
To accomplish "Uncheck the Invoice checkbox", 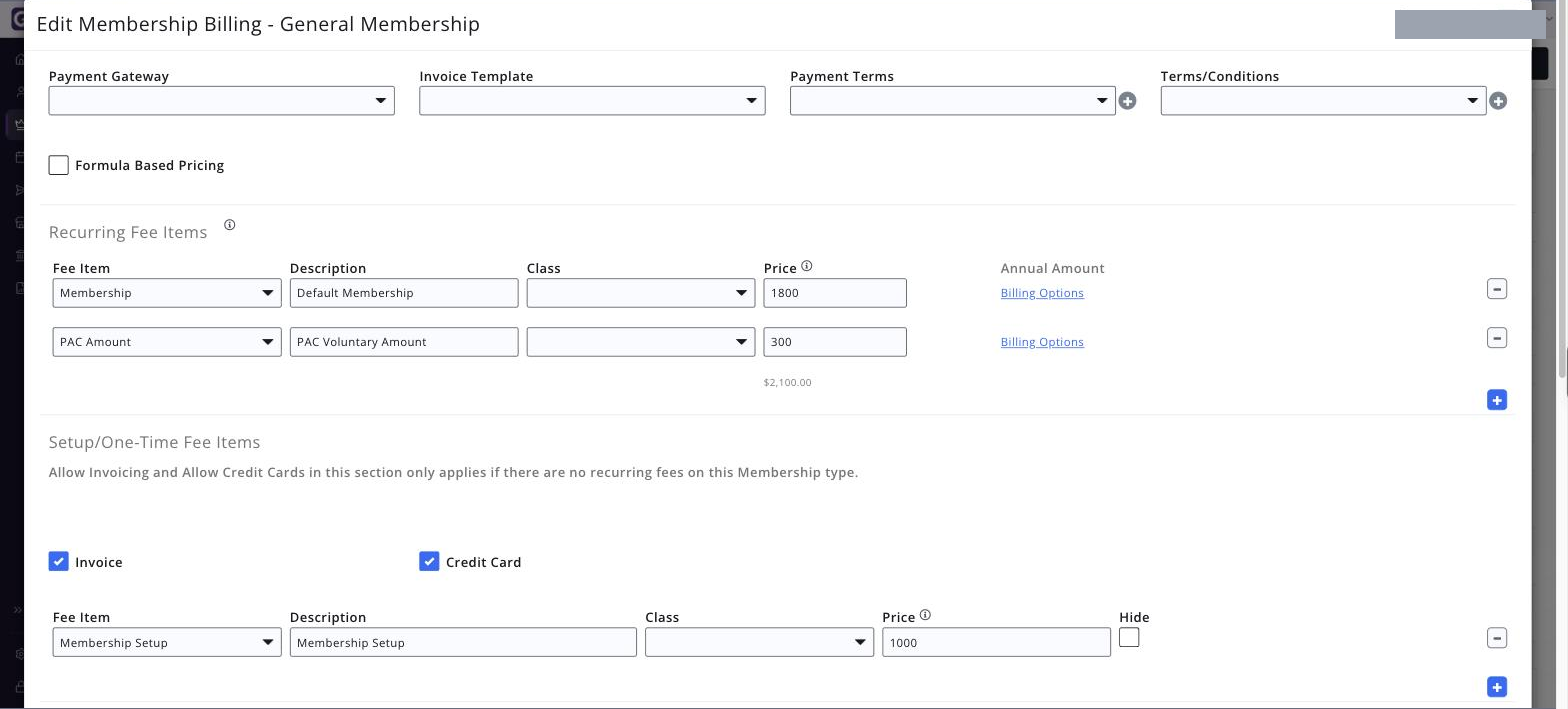I will (59, 562).
